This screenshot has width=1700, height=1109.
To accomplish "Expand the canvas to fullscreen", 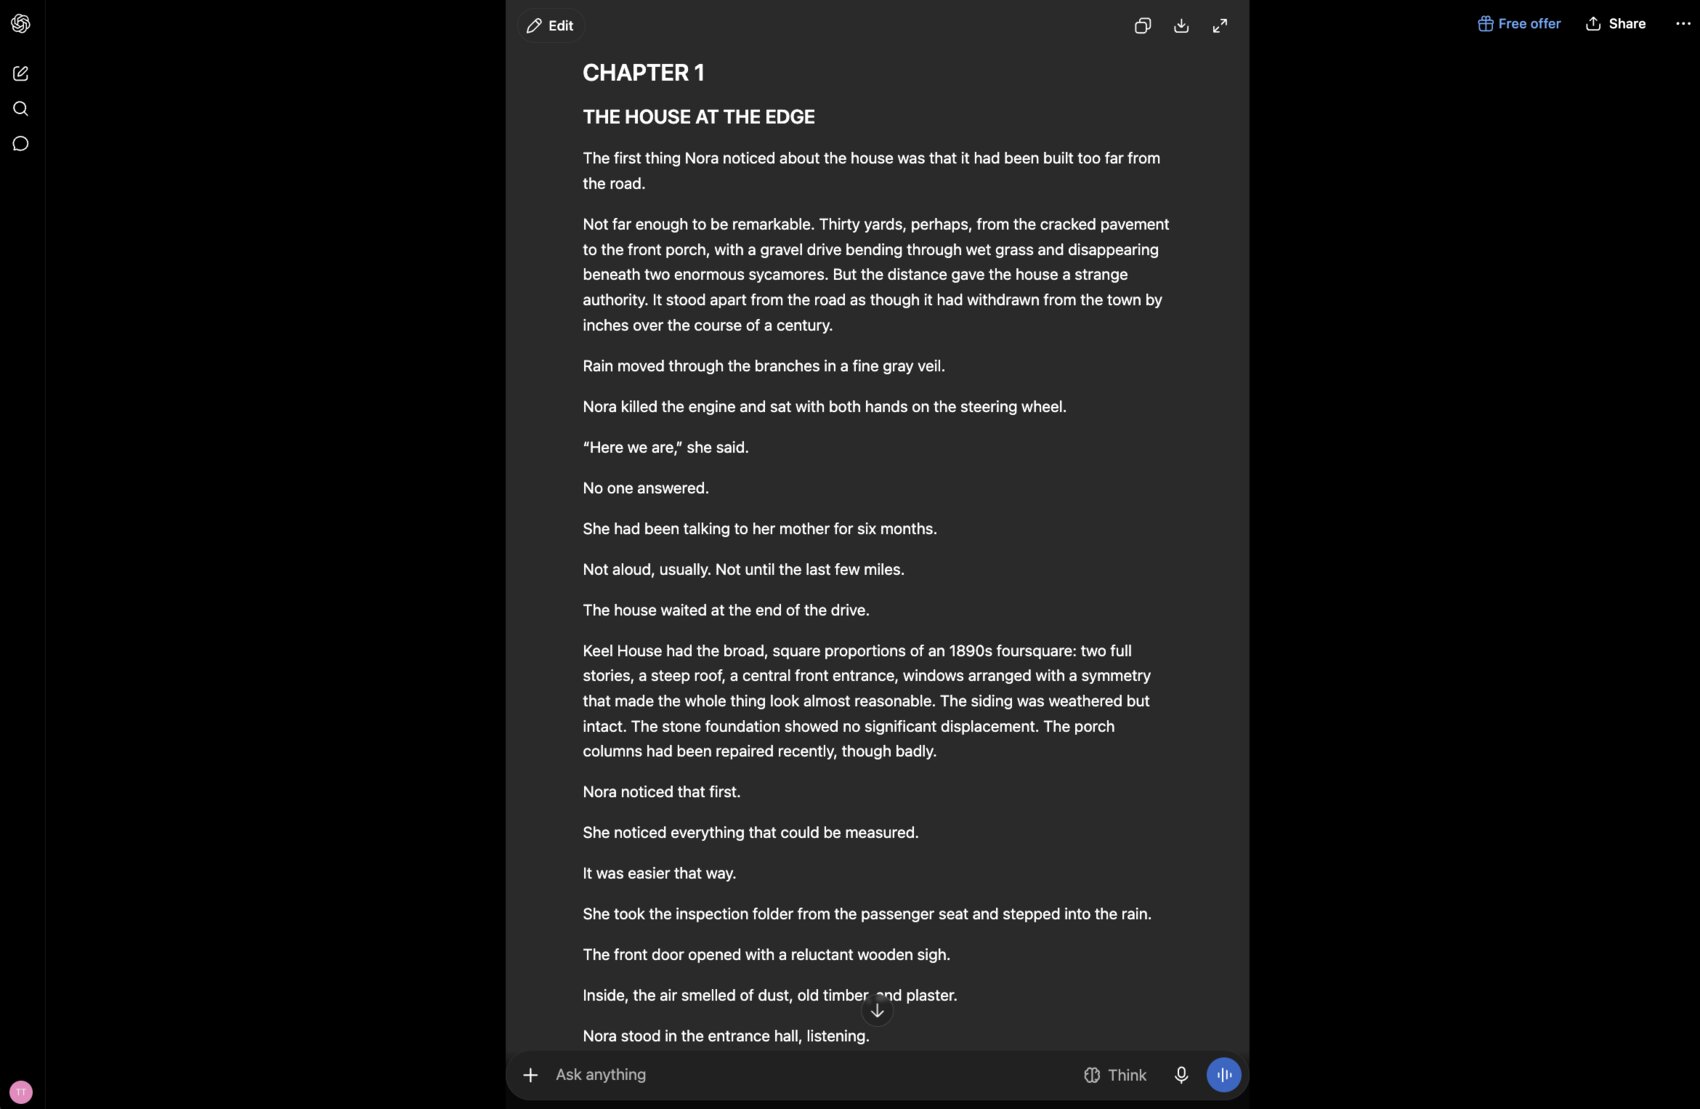I will [1220, 26].
